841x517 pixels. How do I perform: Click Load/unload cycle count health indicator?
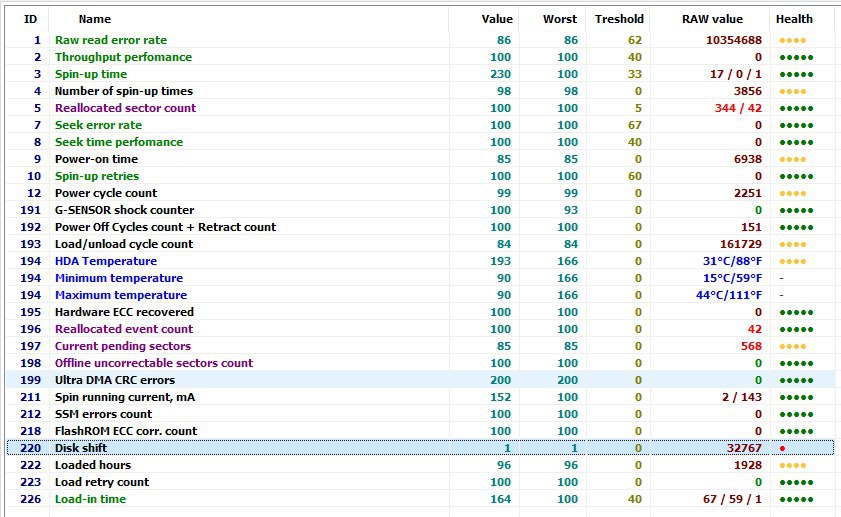coord(793,244)
